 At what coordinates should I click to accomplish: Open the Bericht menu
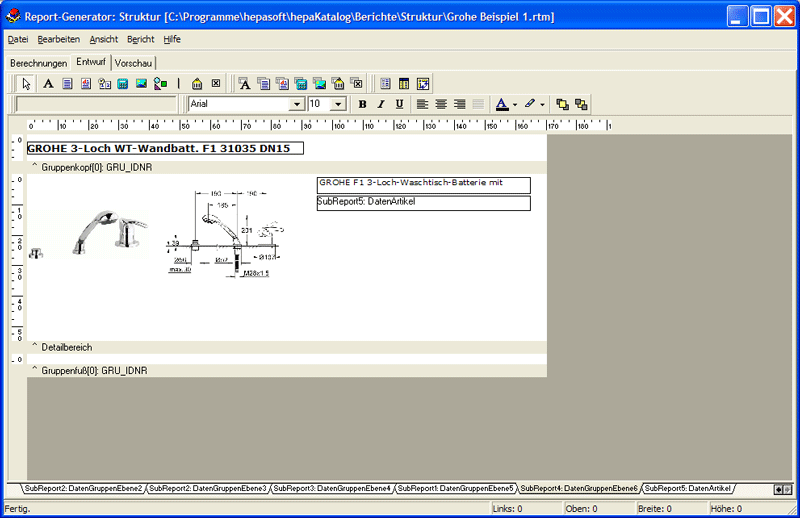coord(141,39)
